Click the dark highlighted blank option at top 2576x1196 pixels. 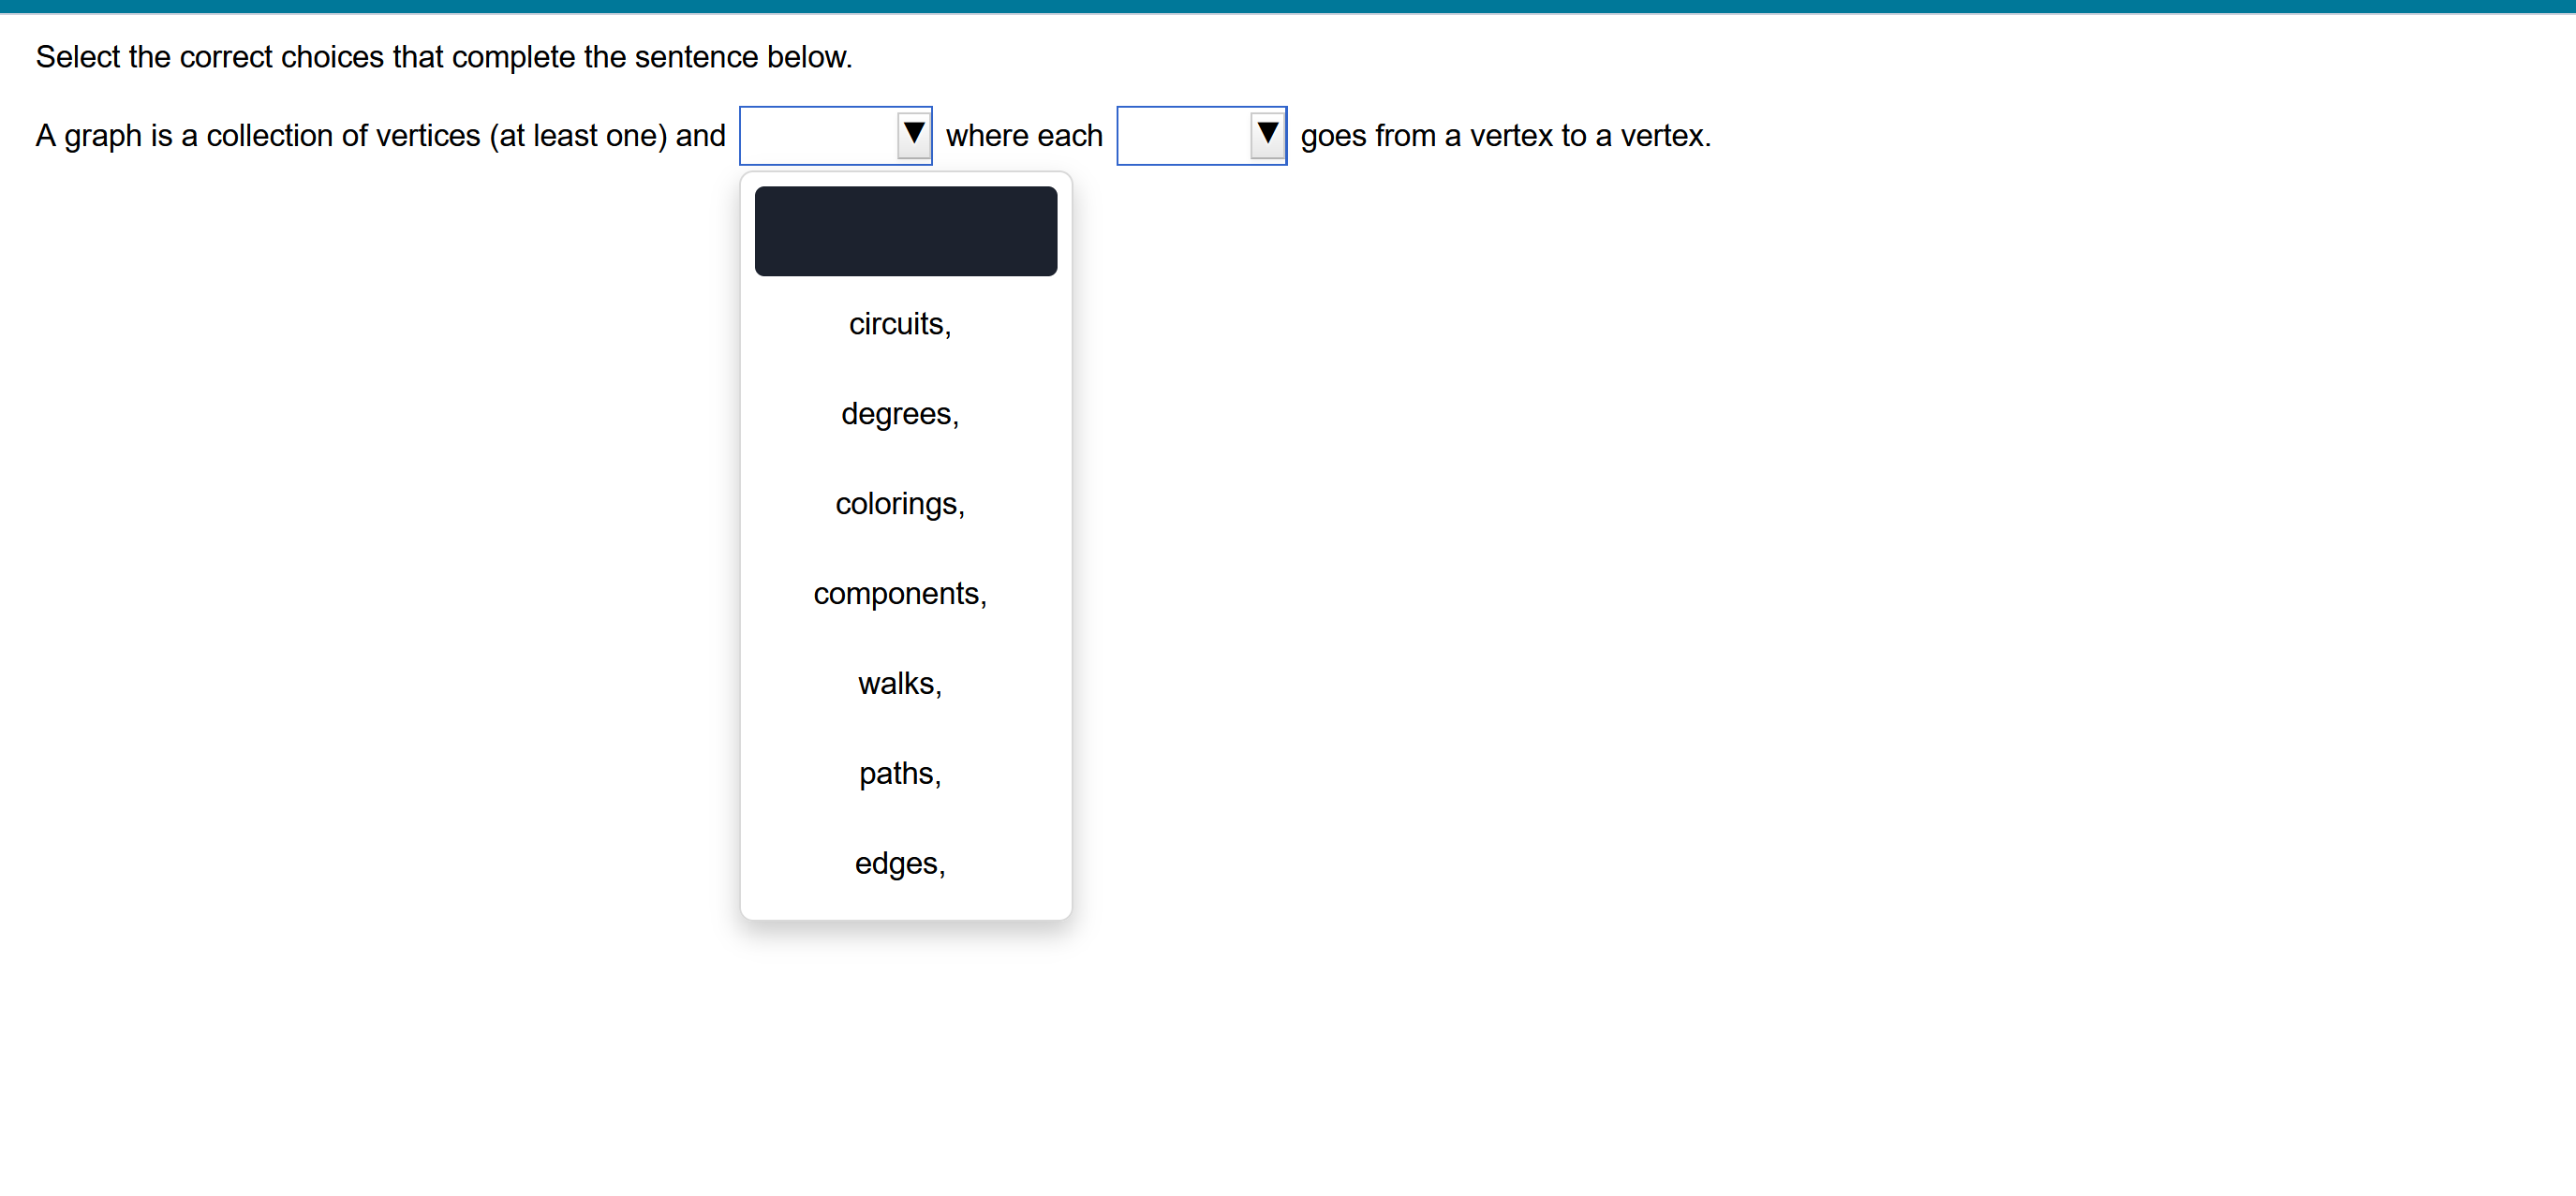905,231
